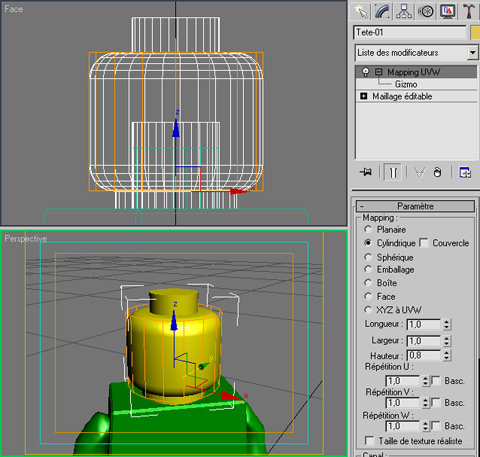
Task: Click the Hauteur value field
Action: 424,355
